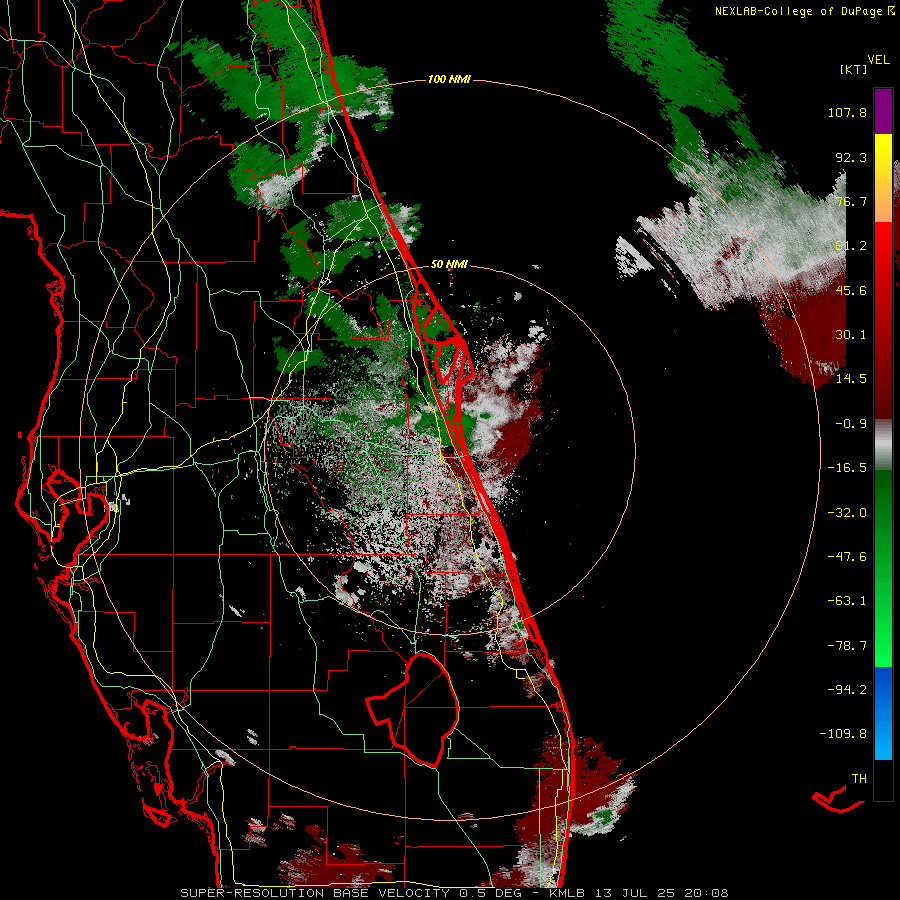Viewport: 900px width, 900px height.
Task: Click the -63.1 value on velocity scale
Action: [847, 601]
